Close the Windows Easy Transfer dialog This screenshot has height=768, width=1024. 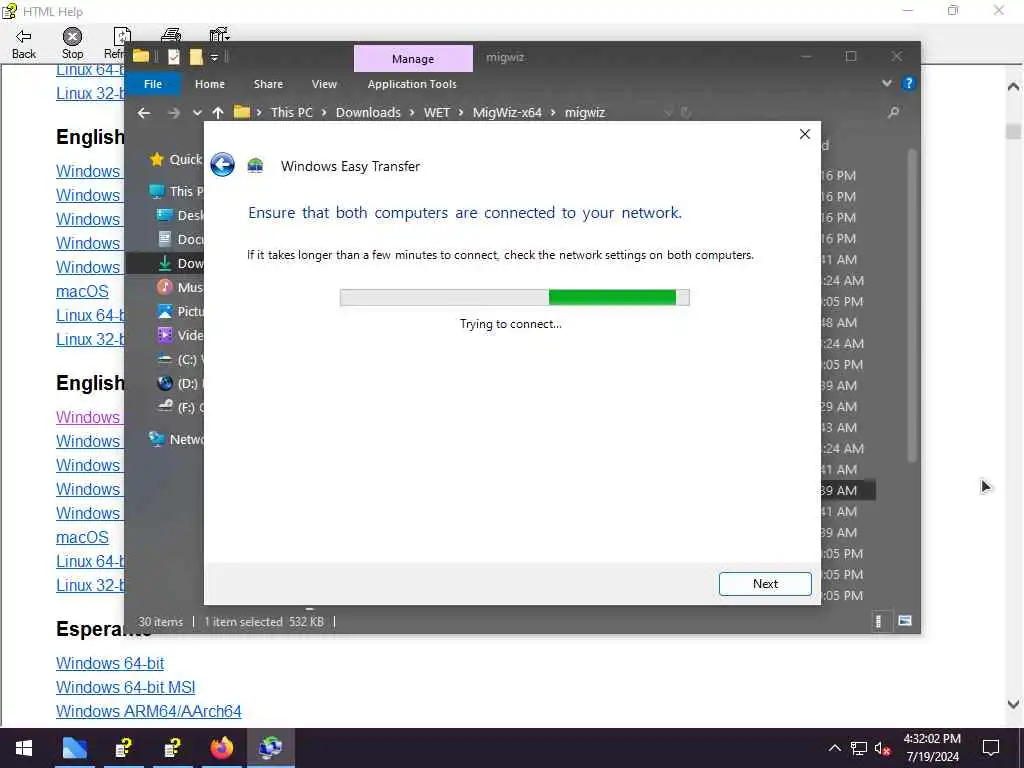click(805, 134)
